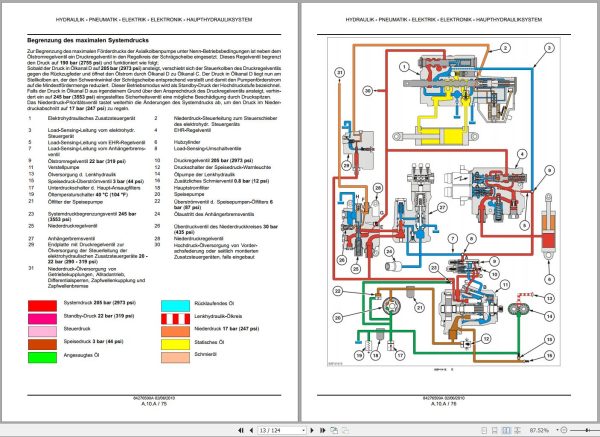Screen dimensions: 600x437
Task: Click the green Angesaugtes Öl swatch
Action: pyautogui.click(x=42, y=357)
